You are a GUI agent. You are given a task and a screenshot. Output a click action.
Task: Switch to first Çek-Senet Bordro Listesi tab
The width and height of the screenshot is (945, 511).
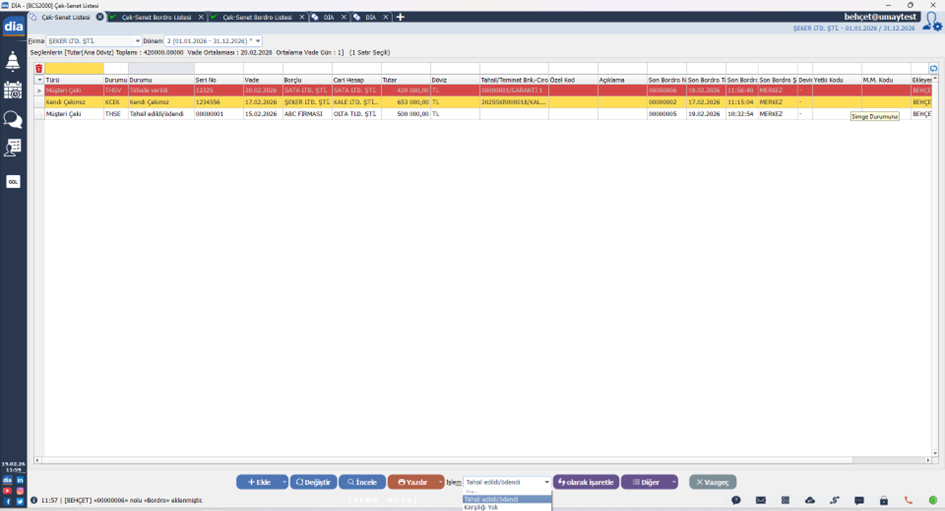click(157, 17)
